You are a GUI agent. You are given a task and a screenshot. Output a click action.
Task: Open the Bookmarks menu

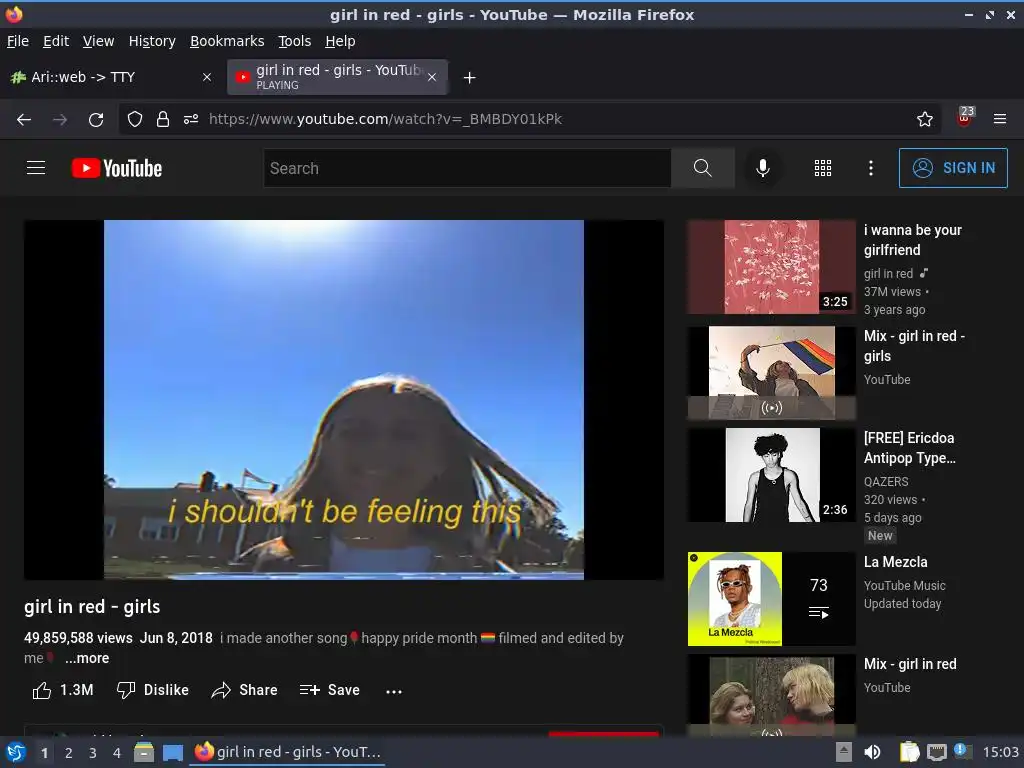point(227,41)
